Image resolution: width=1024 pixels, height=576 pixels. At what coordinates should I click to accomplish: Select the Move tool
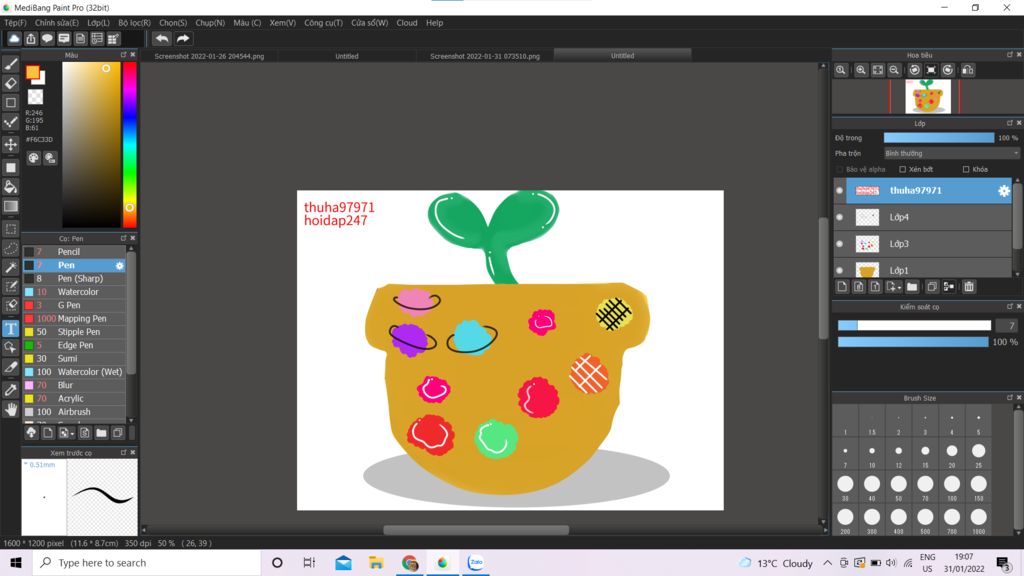click(x=10, y=144)
